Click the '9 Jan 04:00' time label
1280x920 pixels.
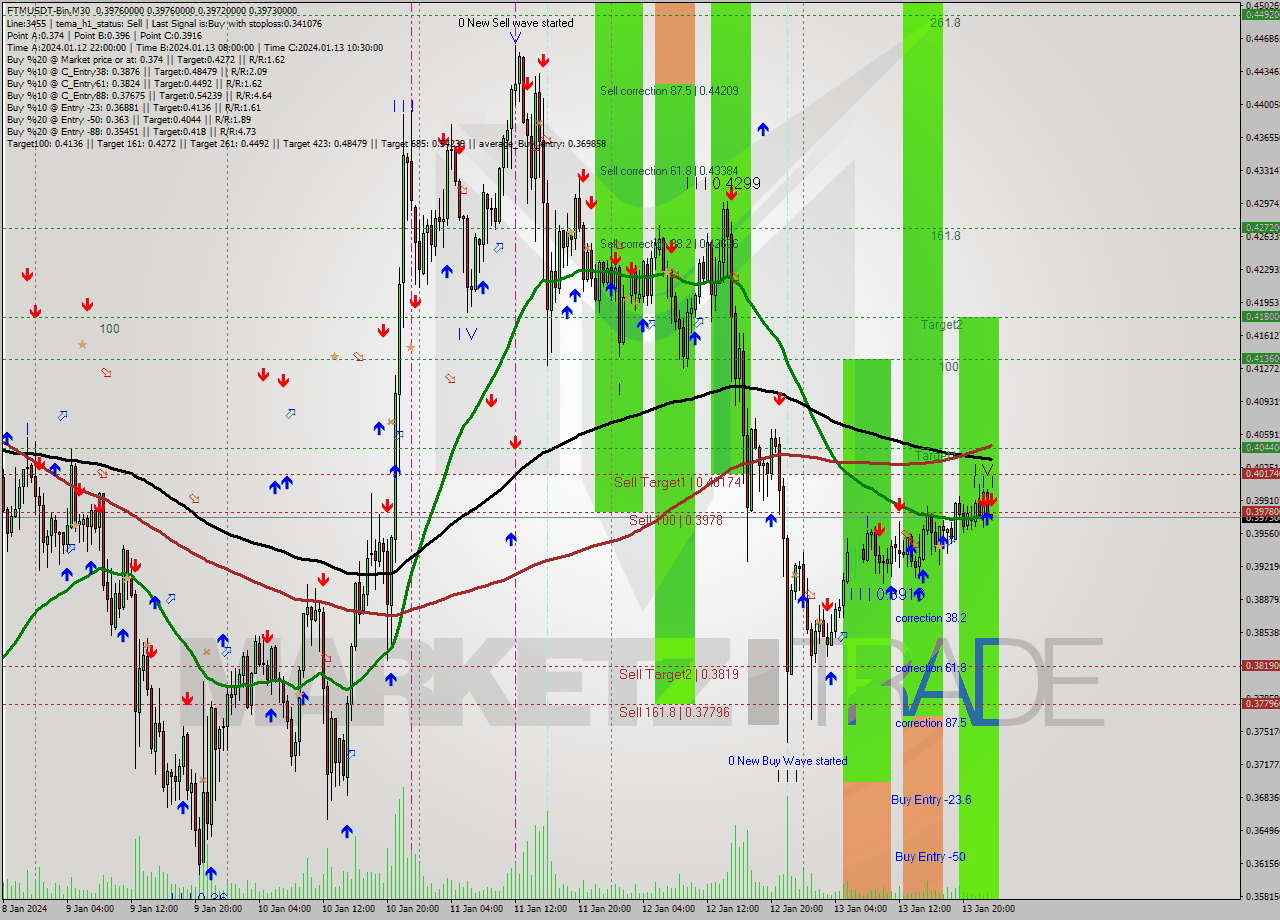(x=89, y=909)
